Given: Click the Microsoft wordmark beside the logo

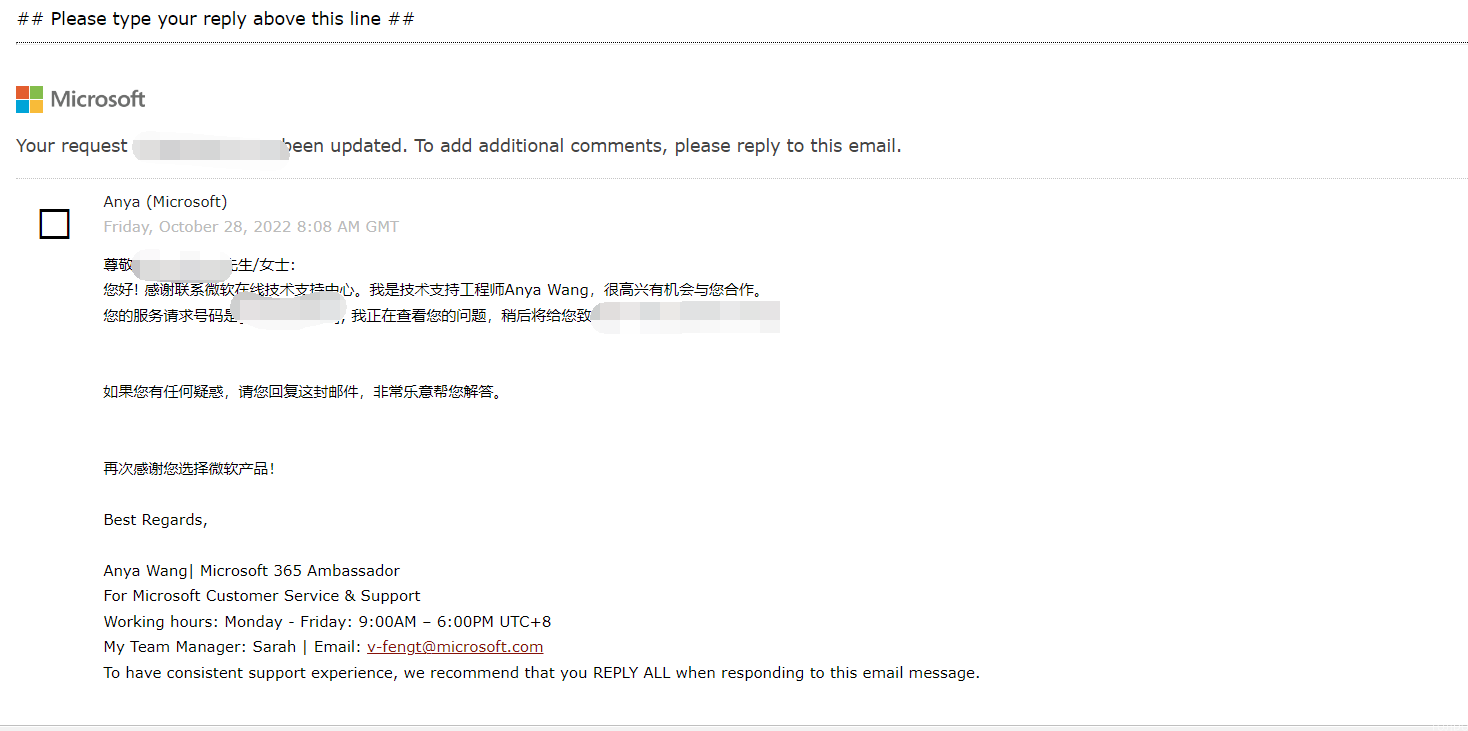Looking at the screenshot, I should point(98,99).
